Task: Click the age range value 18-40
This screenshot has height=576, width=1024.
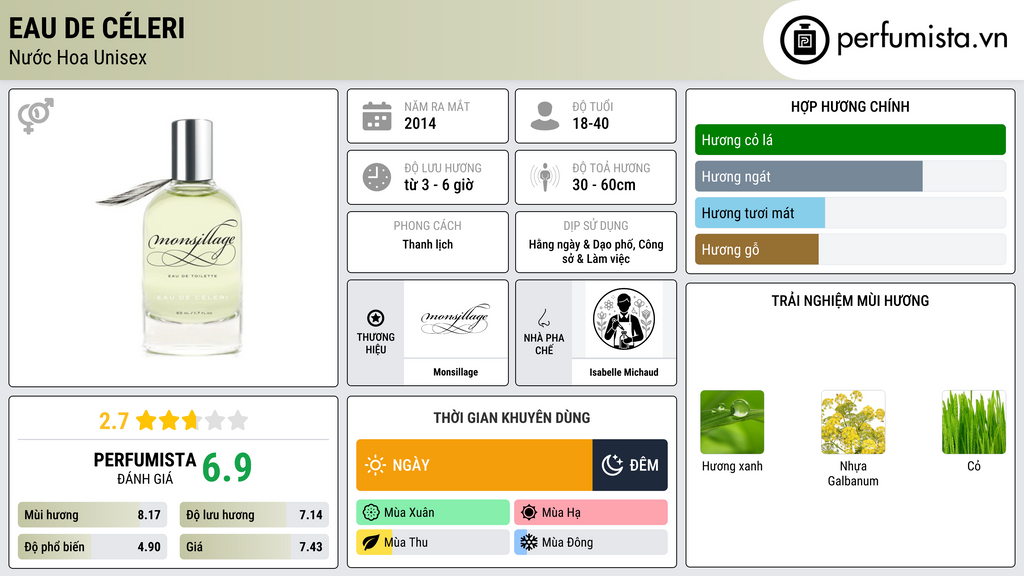Action: (x=590, y=123)
